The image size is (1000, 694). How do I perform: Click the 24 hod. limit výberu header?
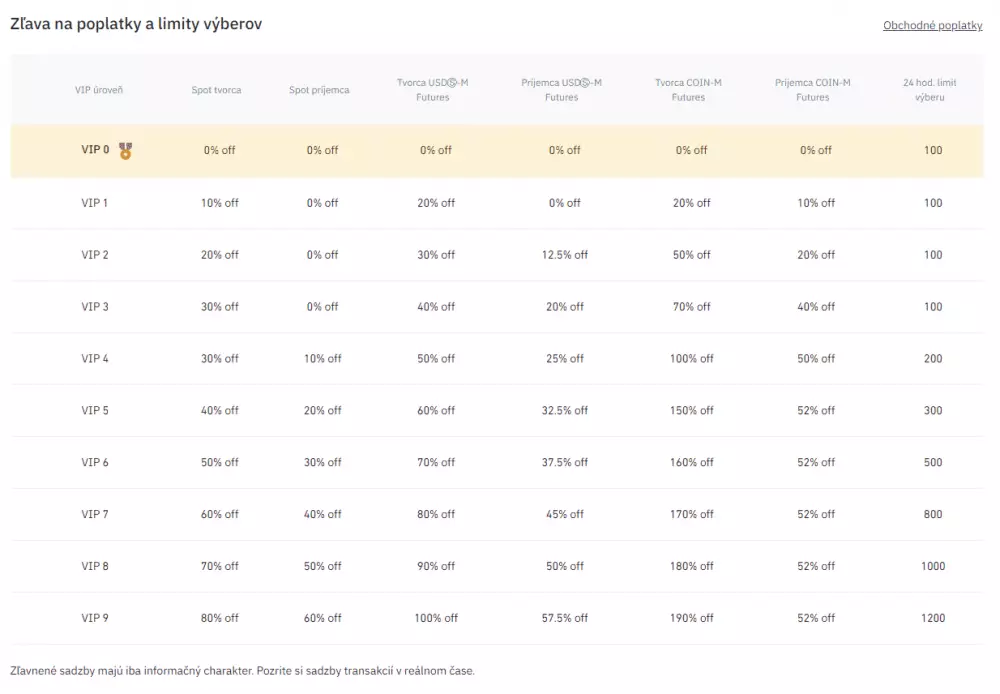pos(930,89)
